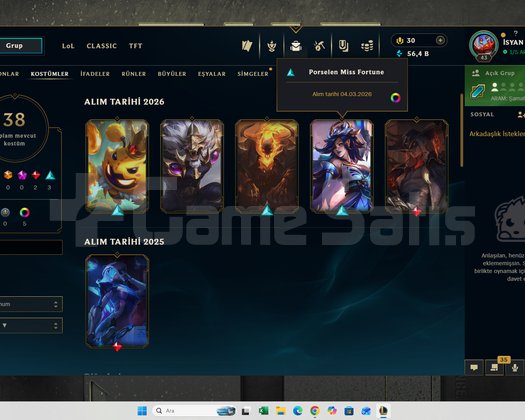
Task: Add RP with the plus button
Action: point(440,41)
